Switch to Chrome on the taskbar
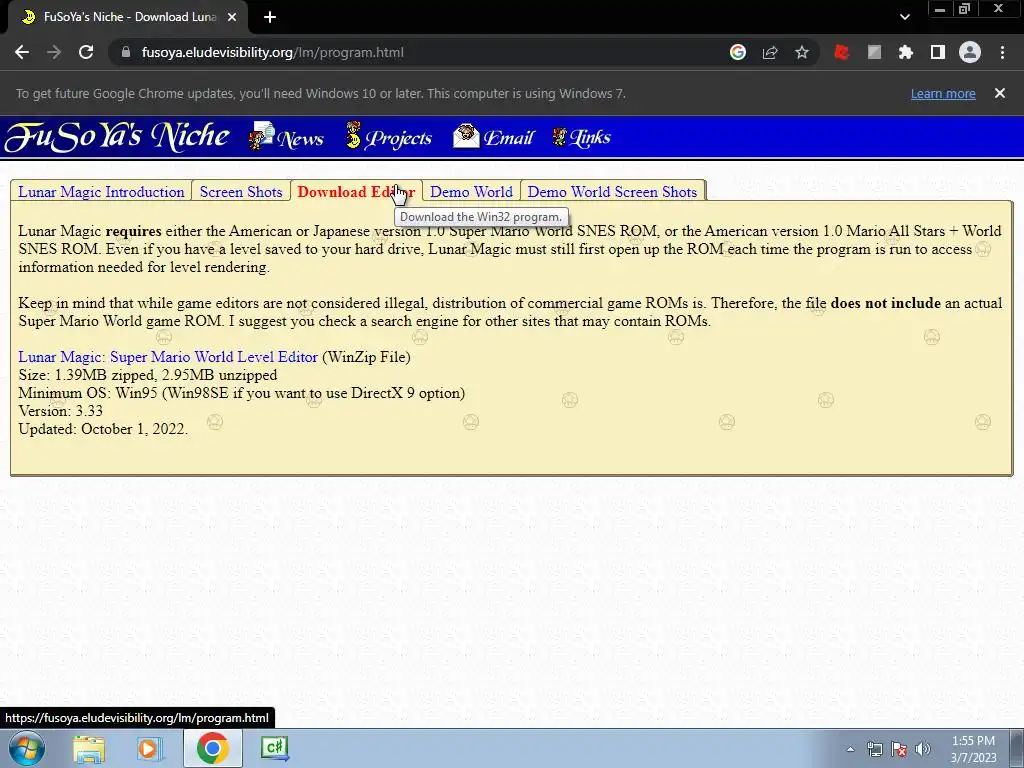Image resolution: width=1024 pixels, height=768 pixels. click(212, 748)
